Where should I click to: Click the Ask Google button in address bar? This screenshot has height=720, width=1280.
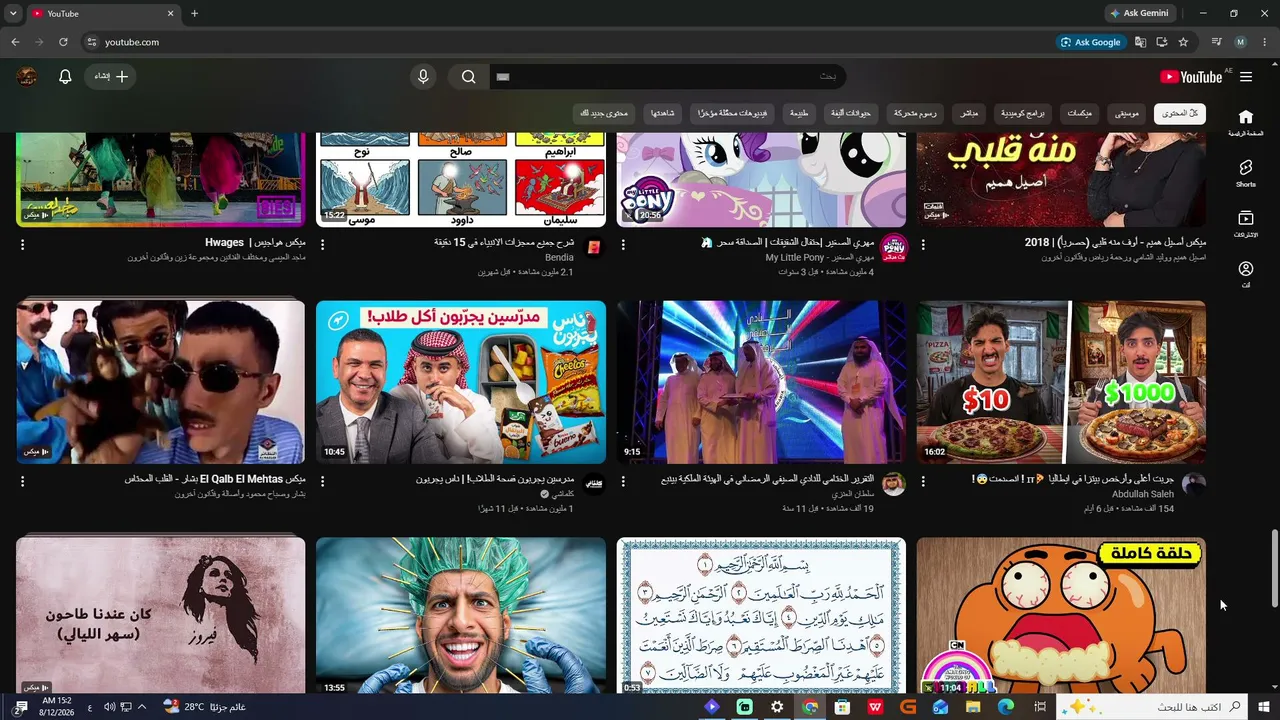1090,42
